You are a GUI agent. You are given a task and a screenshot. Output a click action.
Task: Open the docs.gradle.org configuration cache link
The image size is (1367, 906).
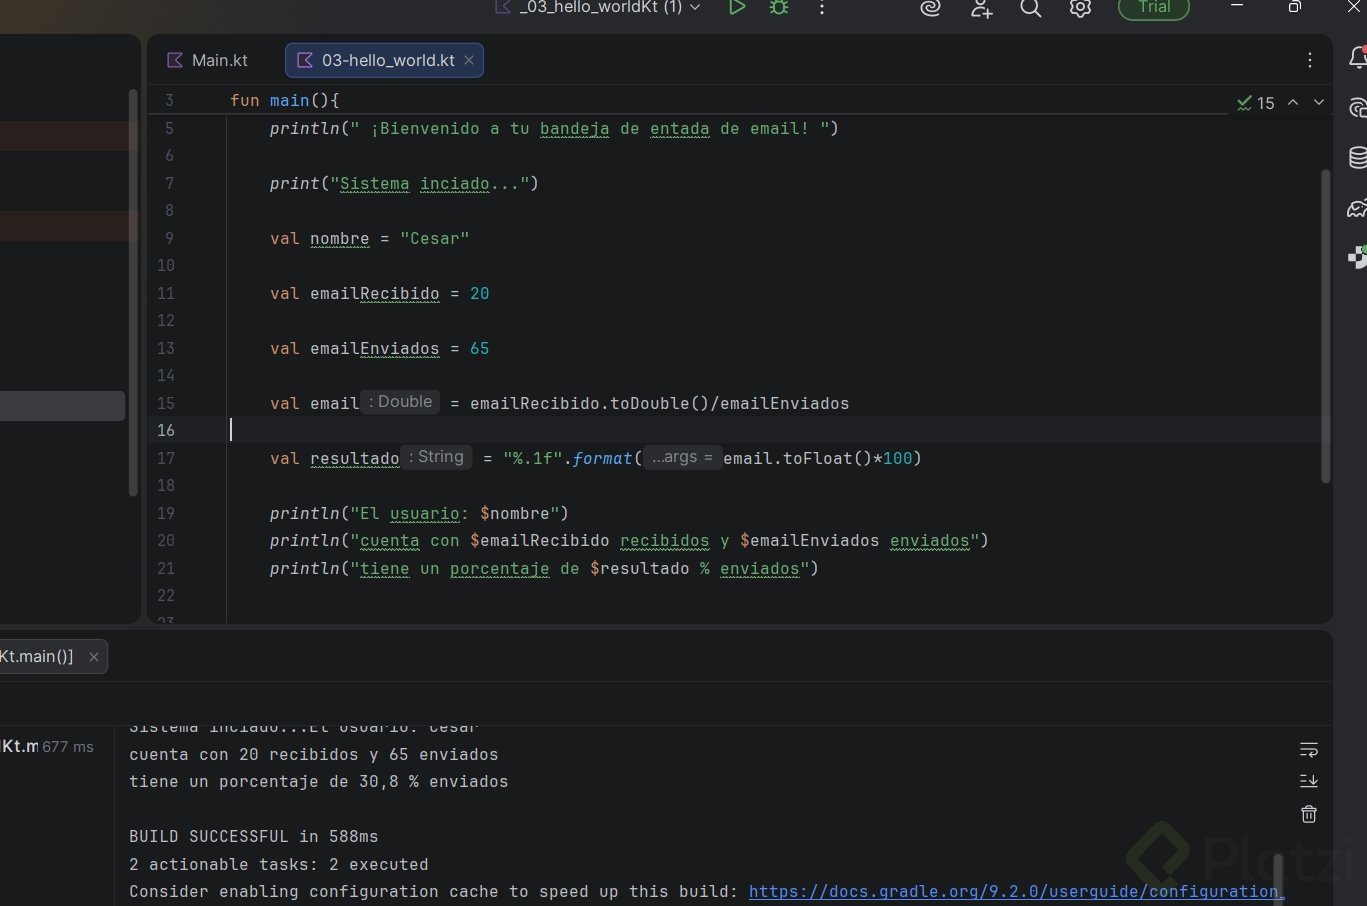pyautogui.click(x=1014, y=891)
